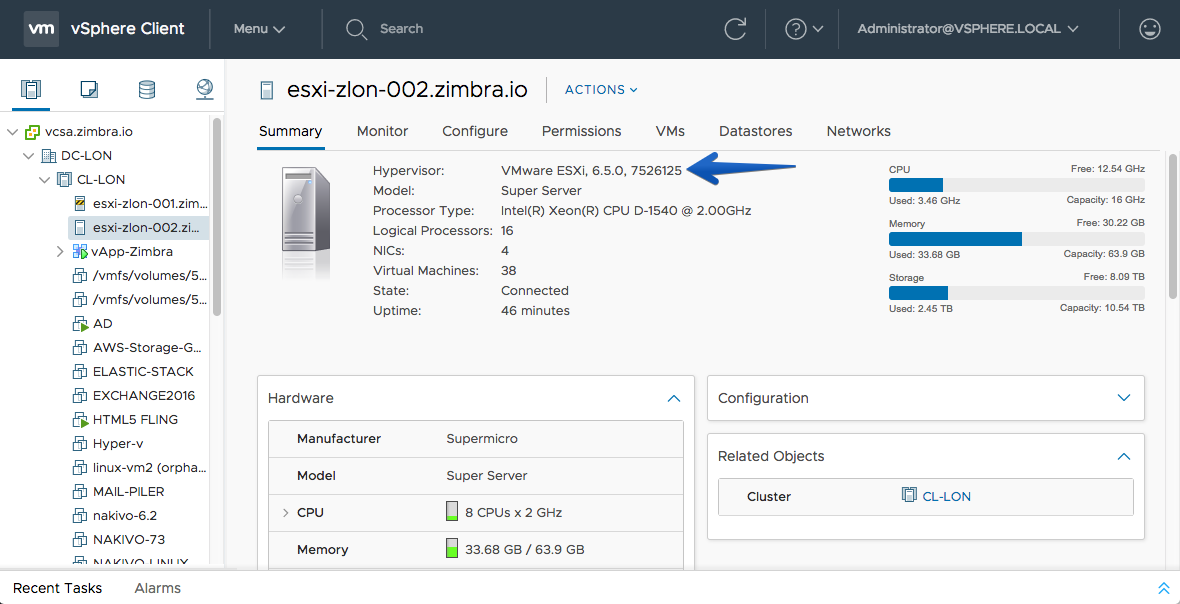Click the Storage usage bar

pos(1017,293)
